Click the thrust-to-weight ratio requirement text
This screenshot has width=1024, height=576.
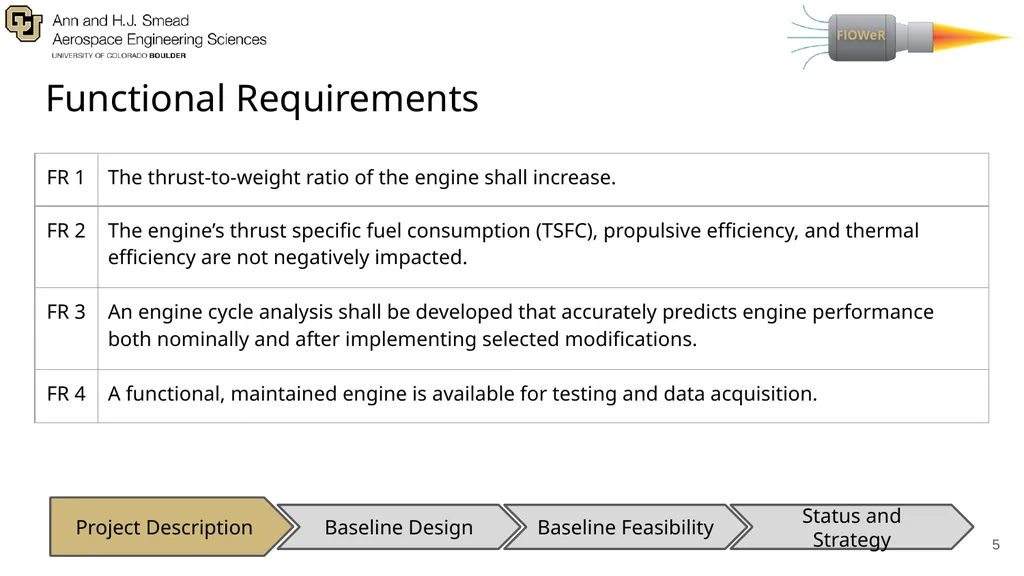(362, 178)
